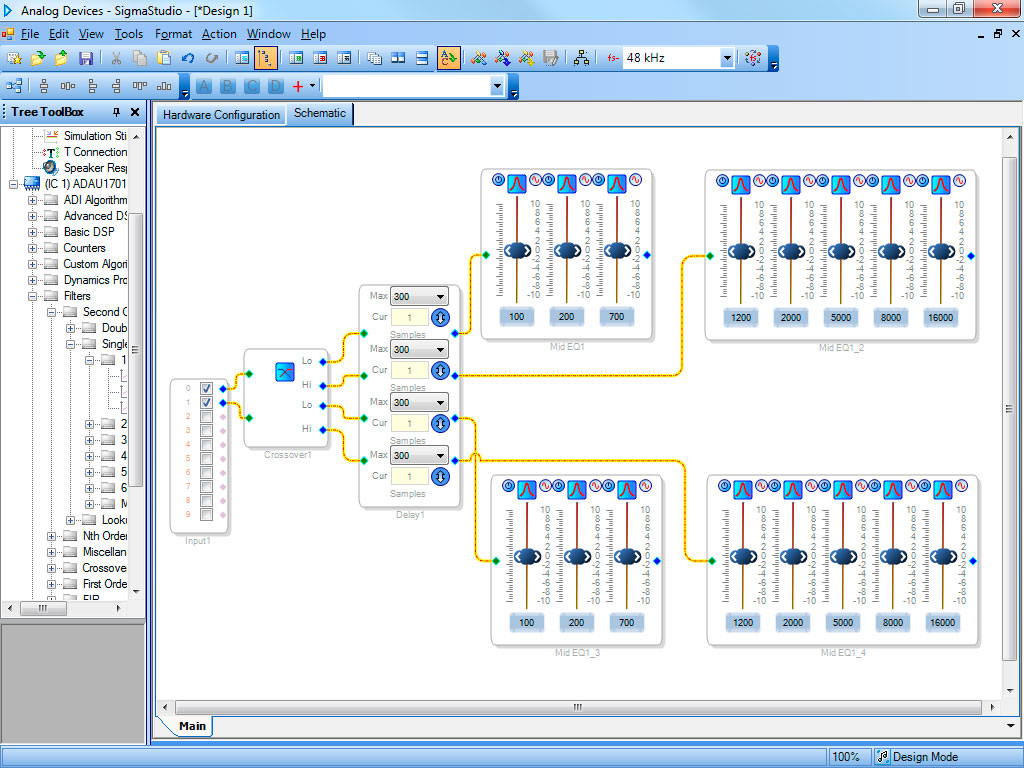Click the peak filter icon above Mid EQ1_2's 1200 band
Image resolution: width=1024 pixels, height=768 pixels.
click(x=740, y=184)
